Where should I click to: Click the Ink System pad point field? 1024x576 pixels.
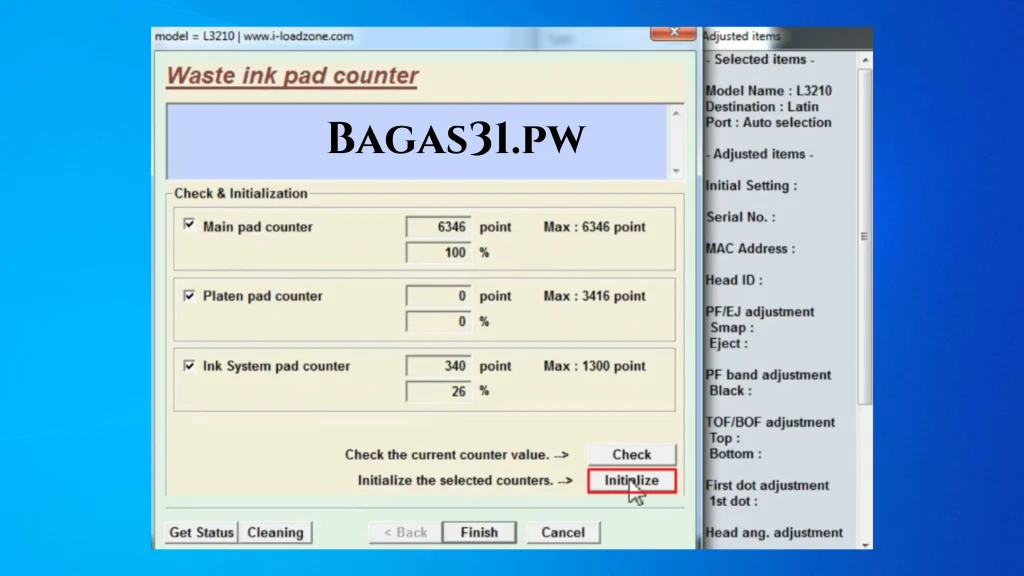tap(438, 366)
